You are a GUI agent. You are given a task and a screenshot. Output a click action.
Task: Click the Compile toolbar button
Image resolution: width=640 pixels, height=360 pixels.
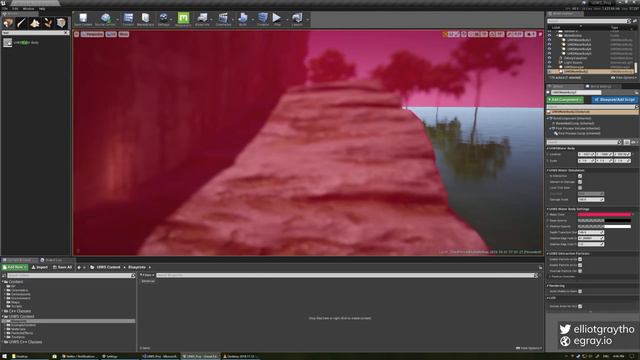click(x=263, y=19)
